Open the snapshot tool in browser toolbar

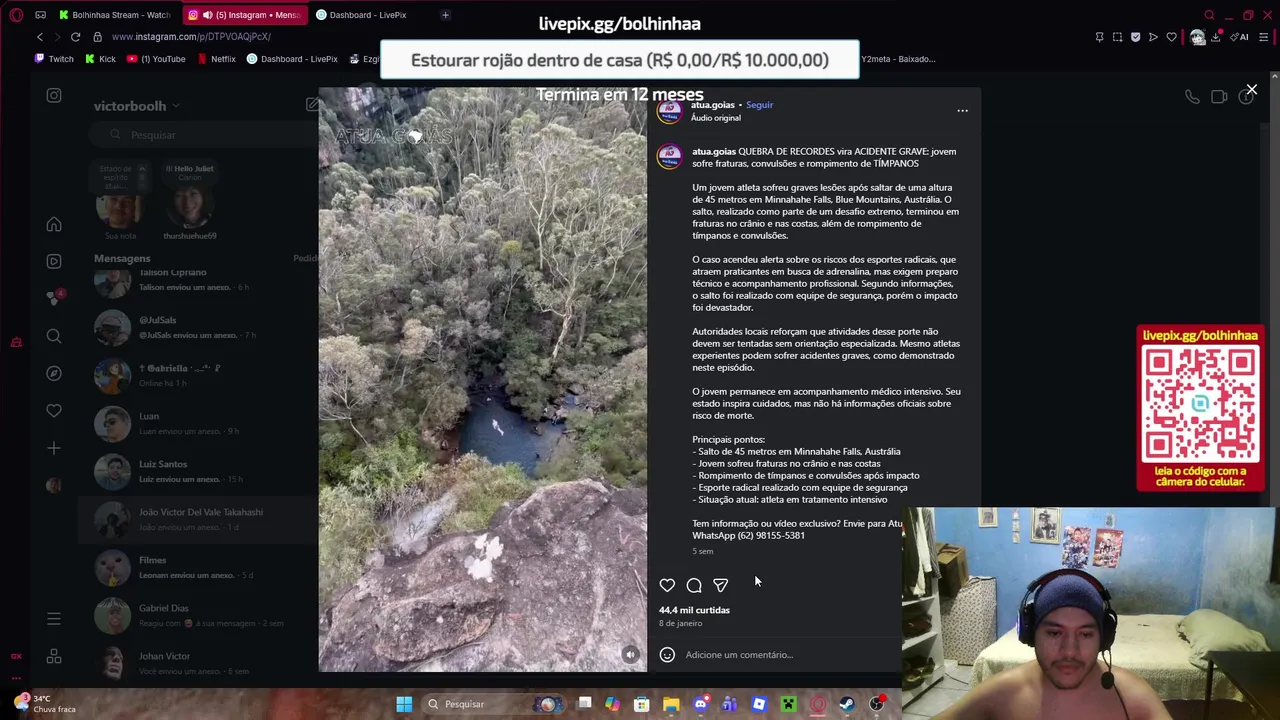[x=1117, y=37]
